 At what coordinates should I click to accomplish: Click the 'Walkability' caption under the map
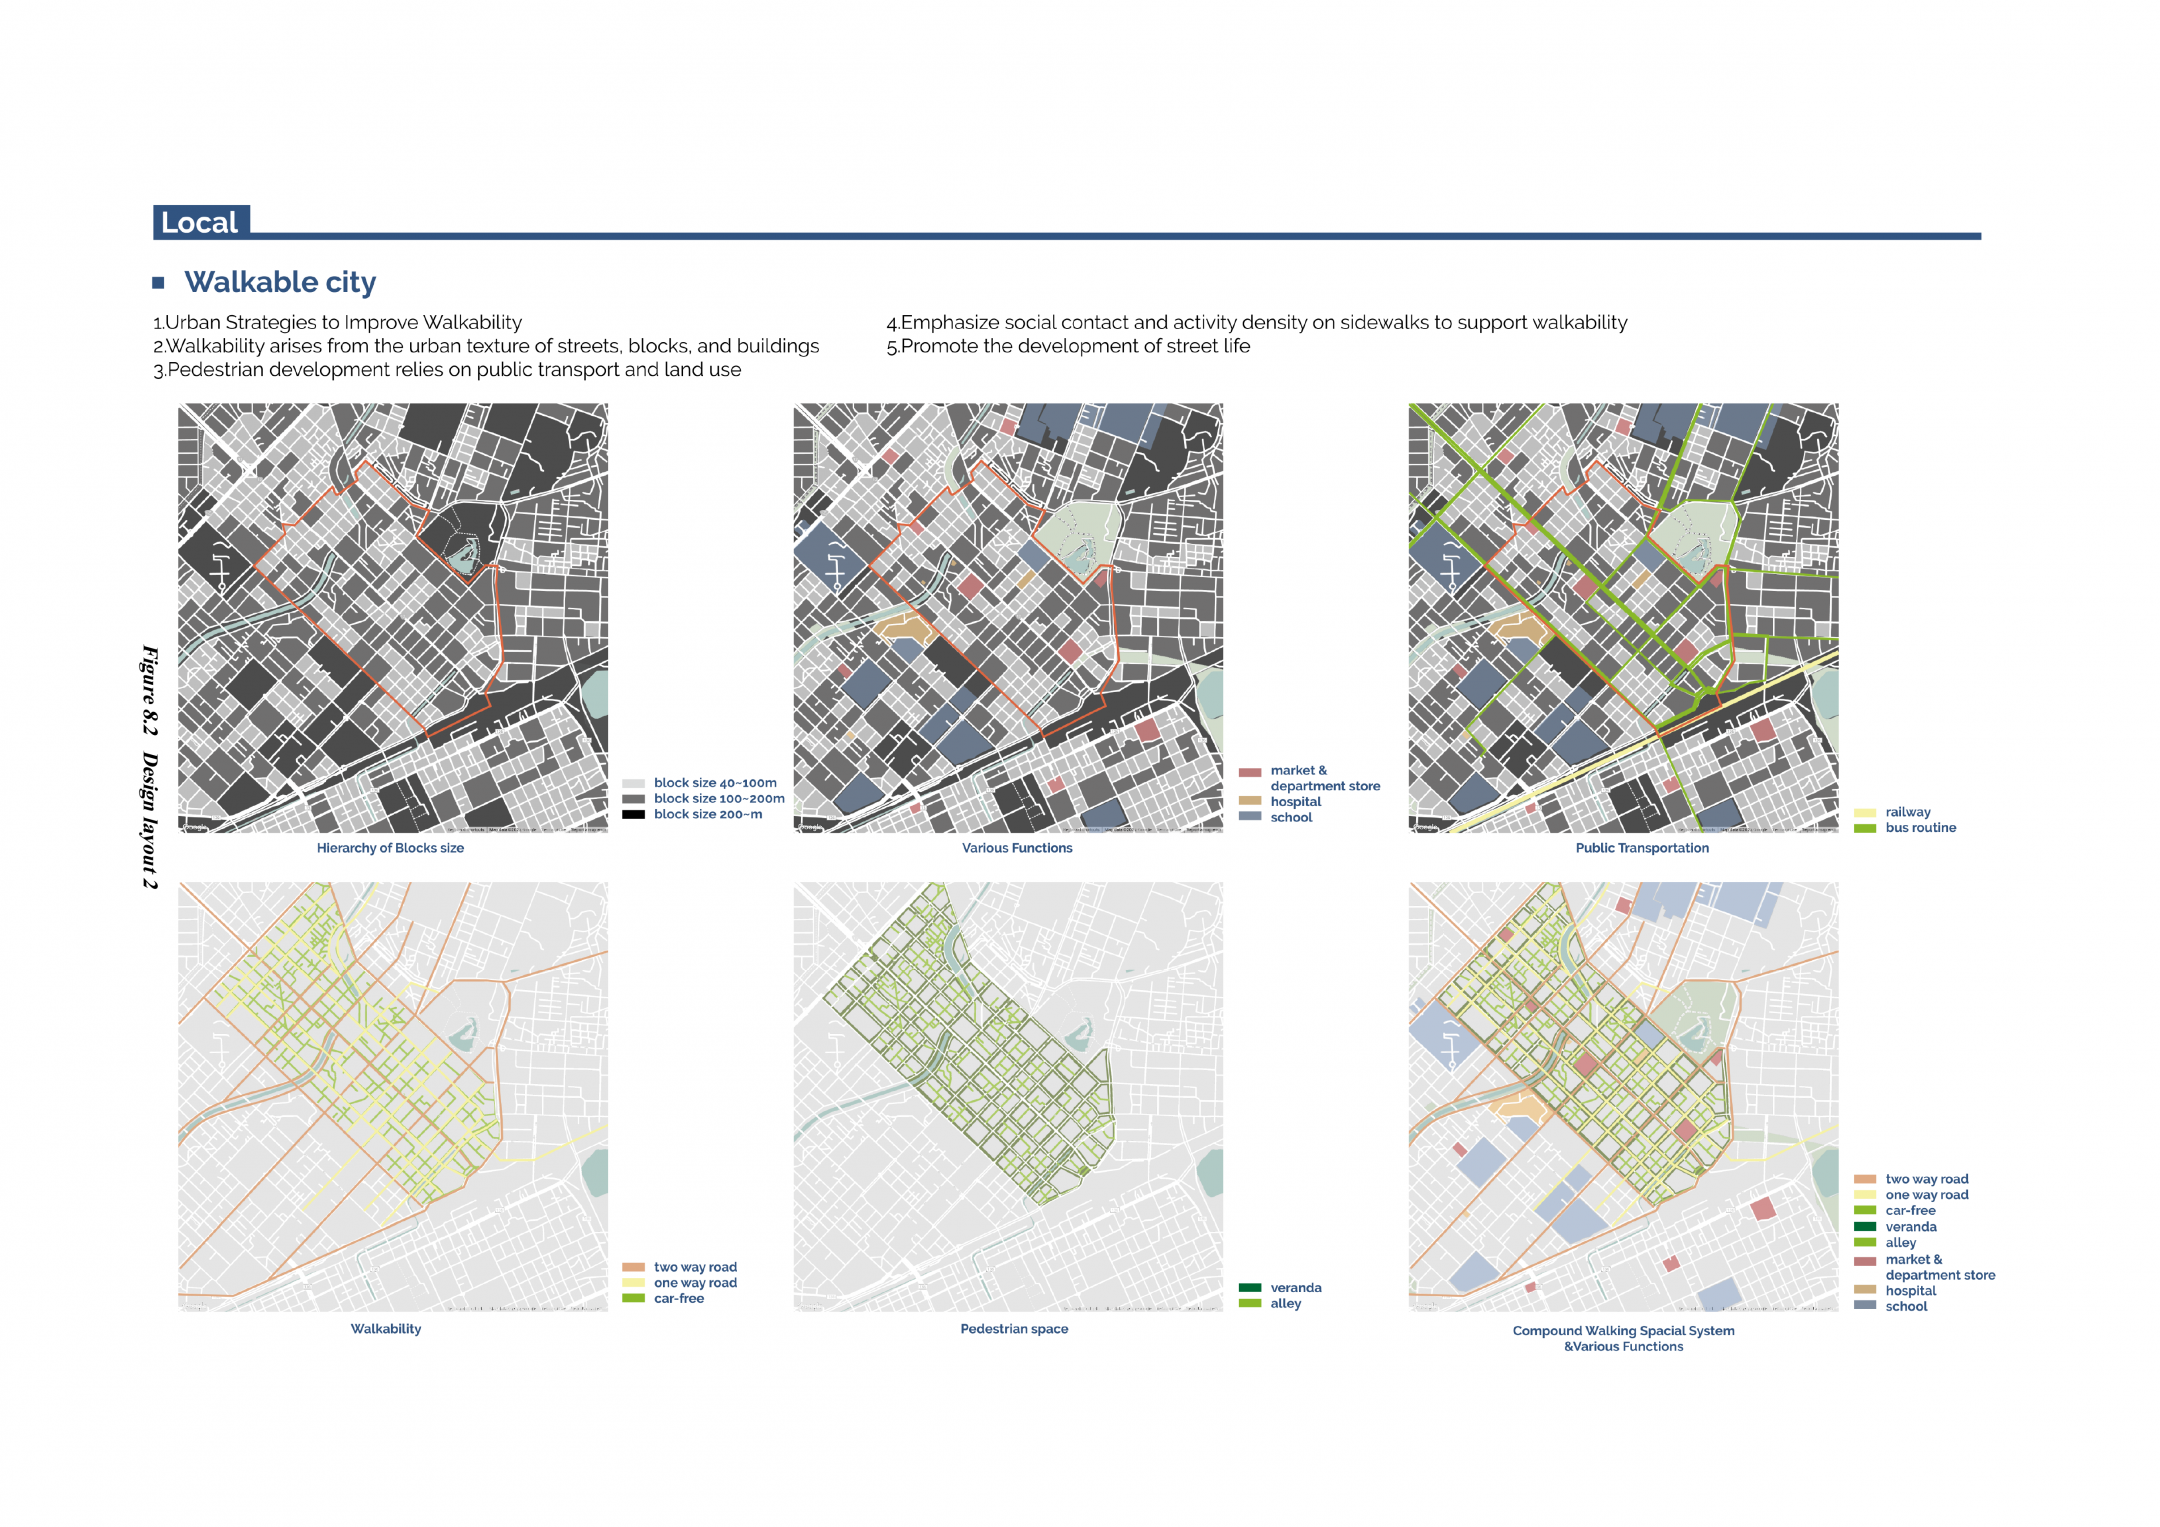[386, 1329]
